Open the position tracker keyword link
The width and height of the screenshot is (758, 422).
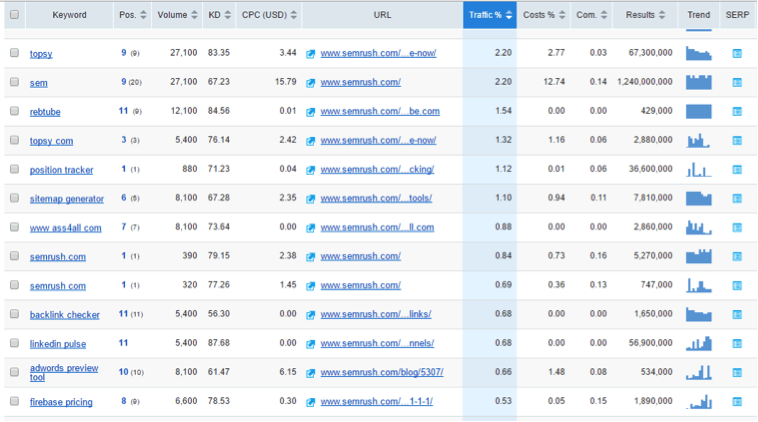point(61,170)
